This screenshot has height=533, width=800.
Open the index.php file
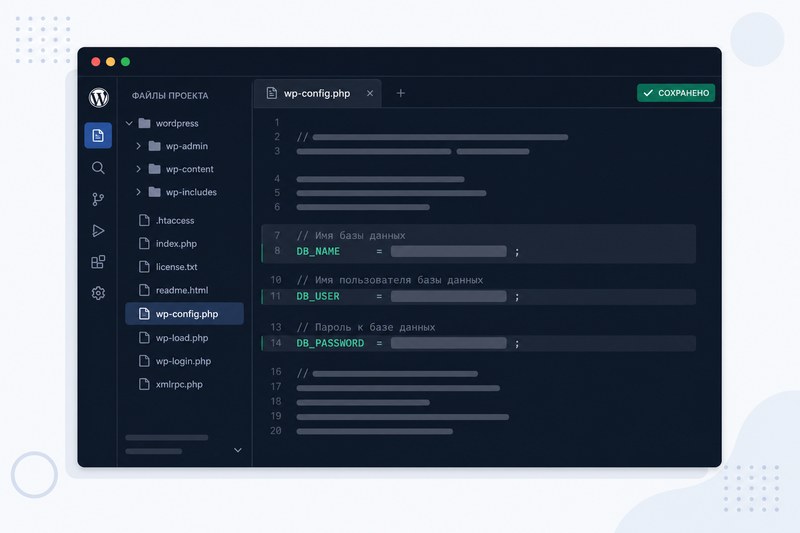click(x=176, y=244)
